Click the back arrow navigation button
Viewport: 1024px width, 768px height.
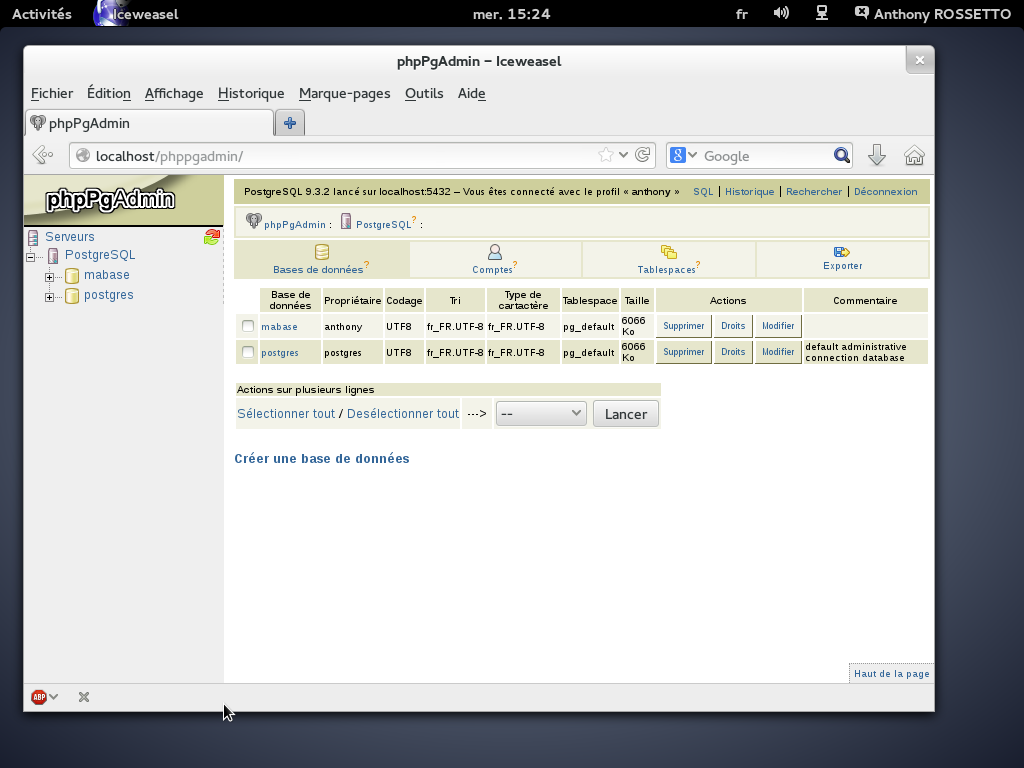[43, 155]
